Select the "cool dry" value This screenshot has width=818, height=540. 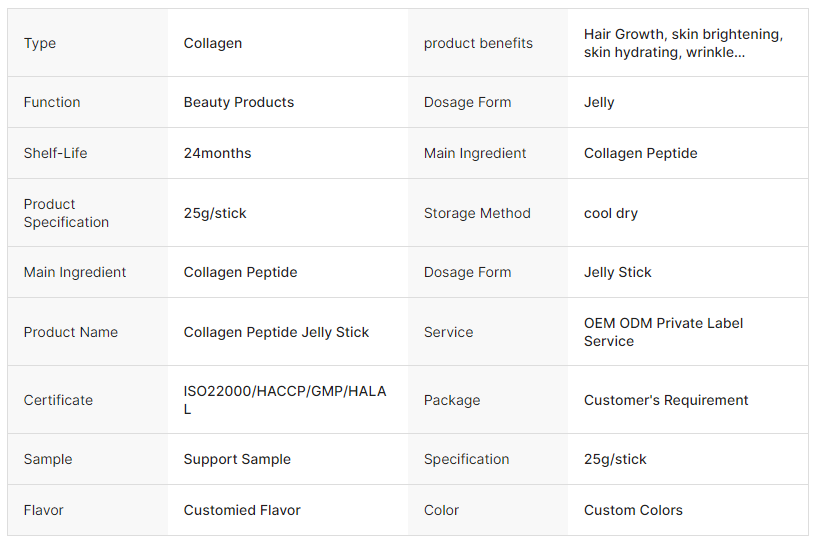(611, 213)
